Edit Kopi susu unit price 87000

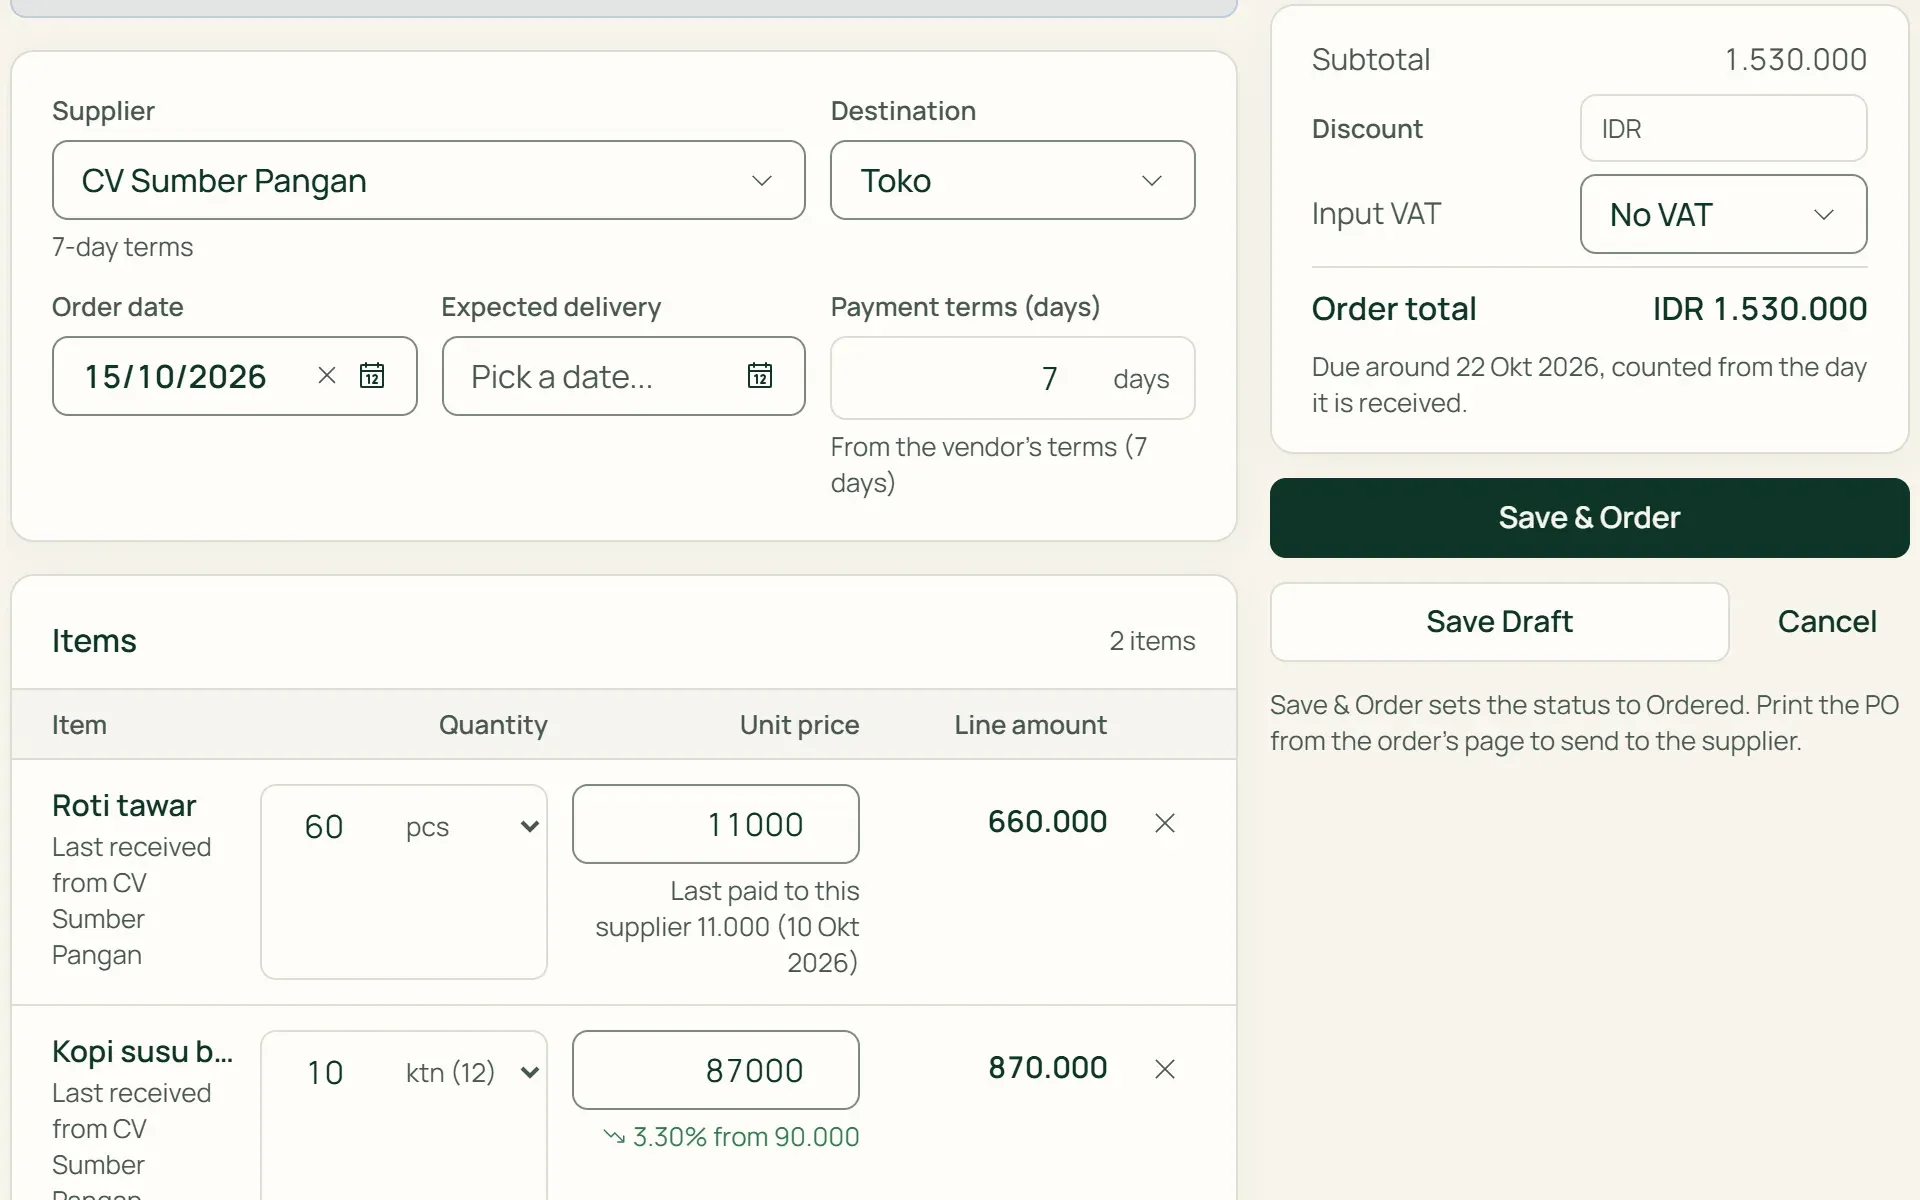pyautogui.click(x=715, y=1070)
